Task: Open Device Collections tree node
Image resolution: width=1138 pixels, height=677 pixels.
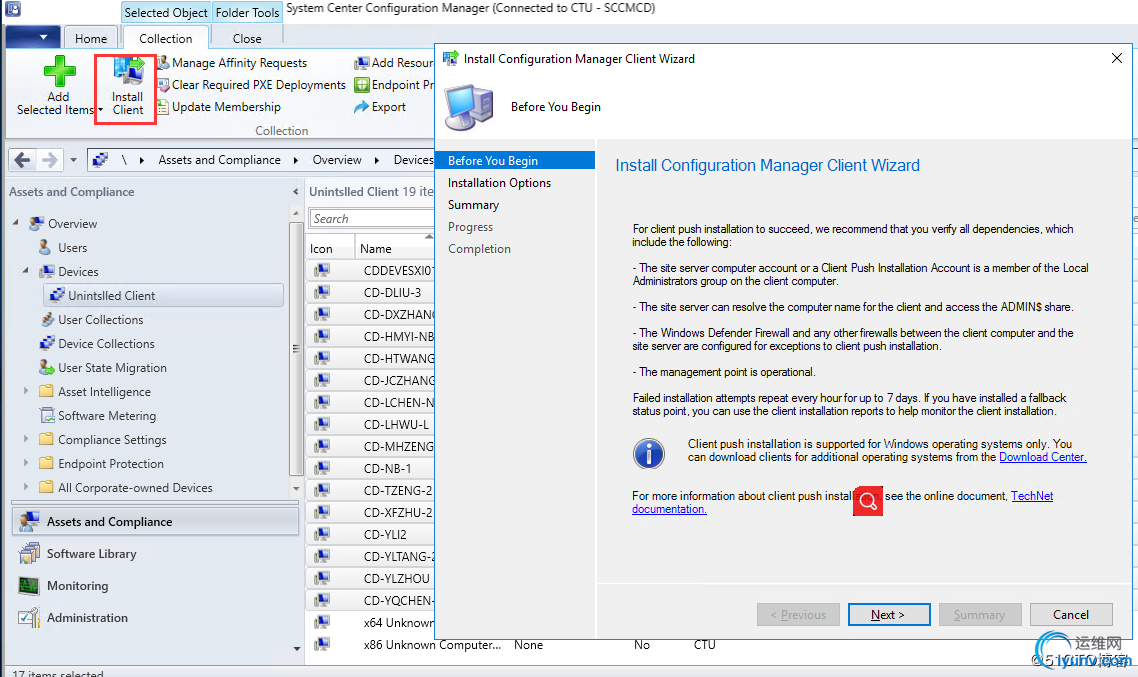Action: coord(106,343)
